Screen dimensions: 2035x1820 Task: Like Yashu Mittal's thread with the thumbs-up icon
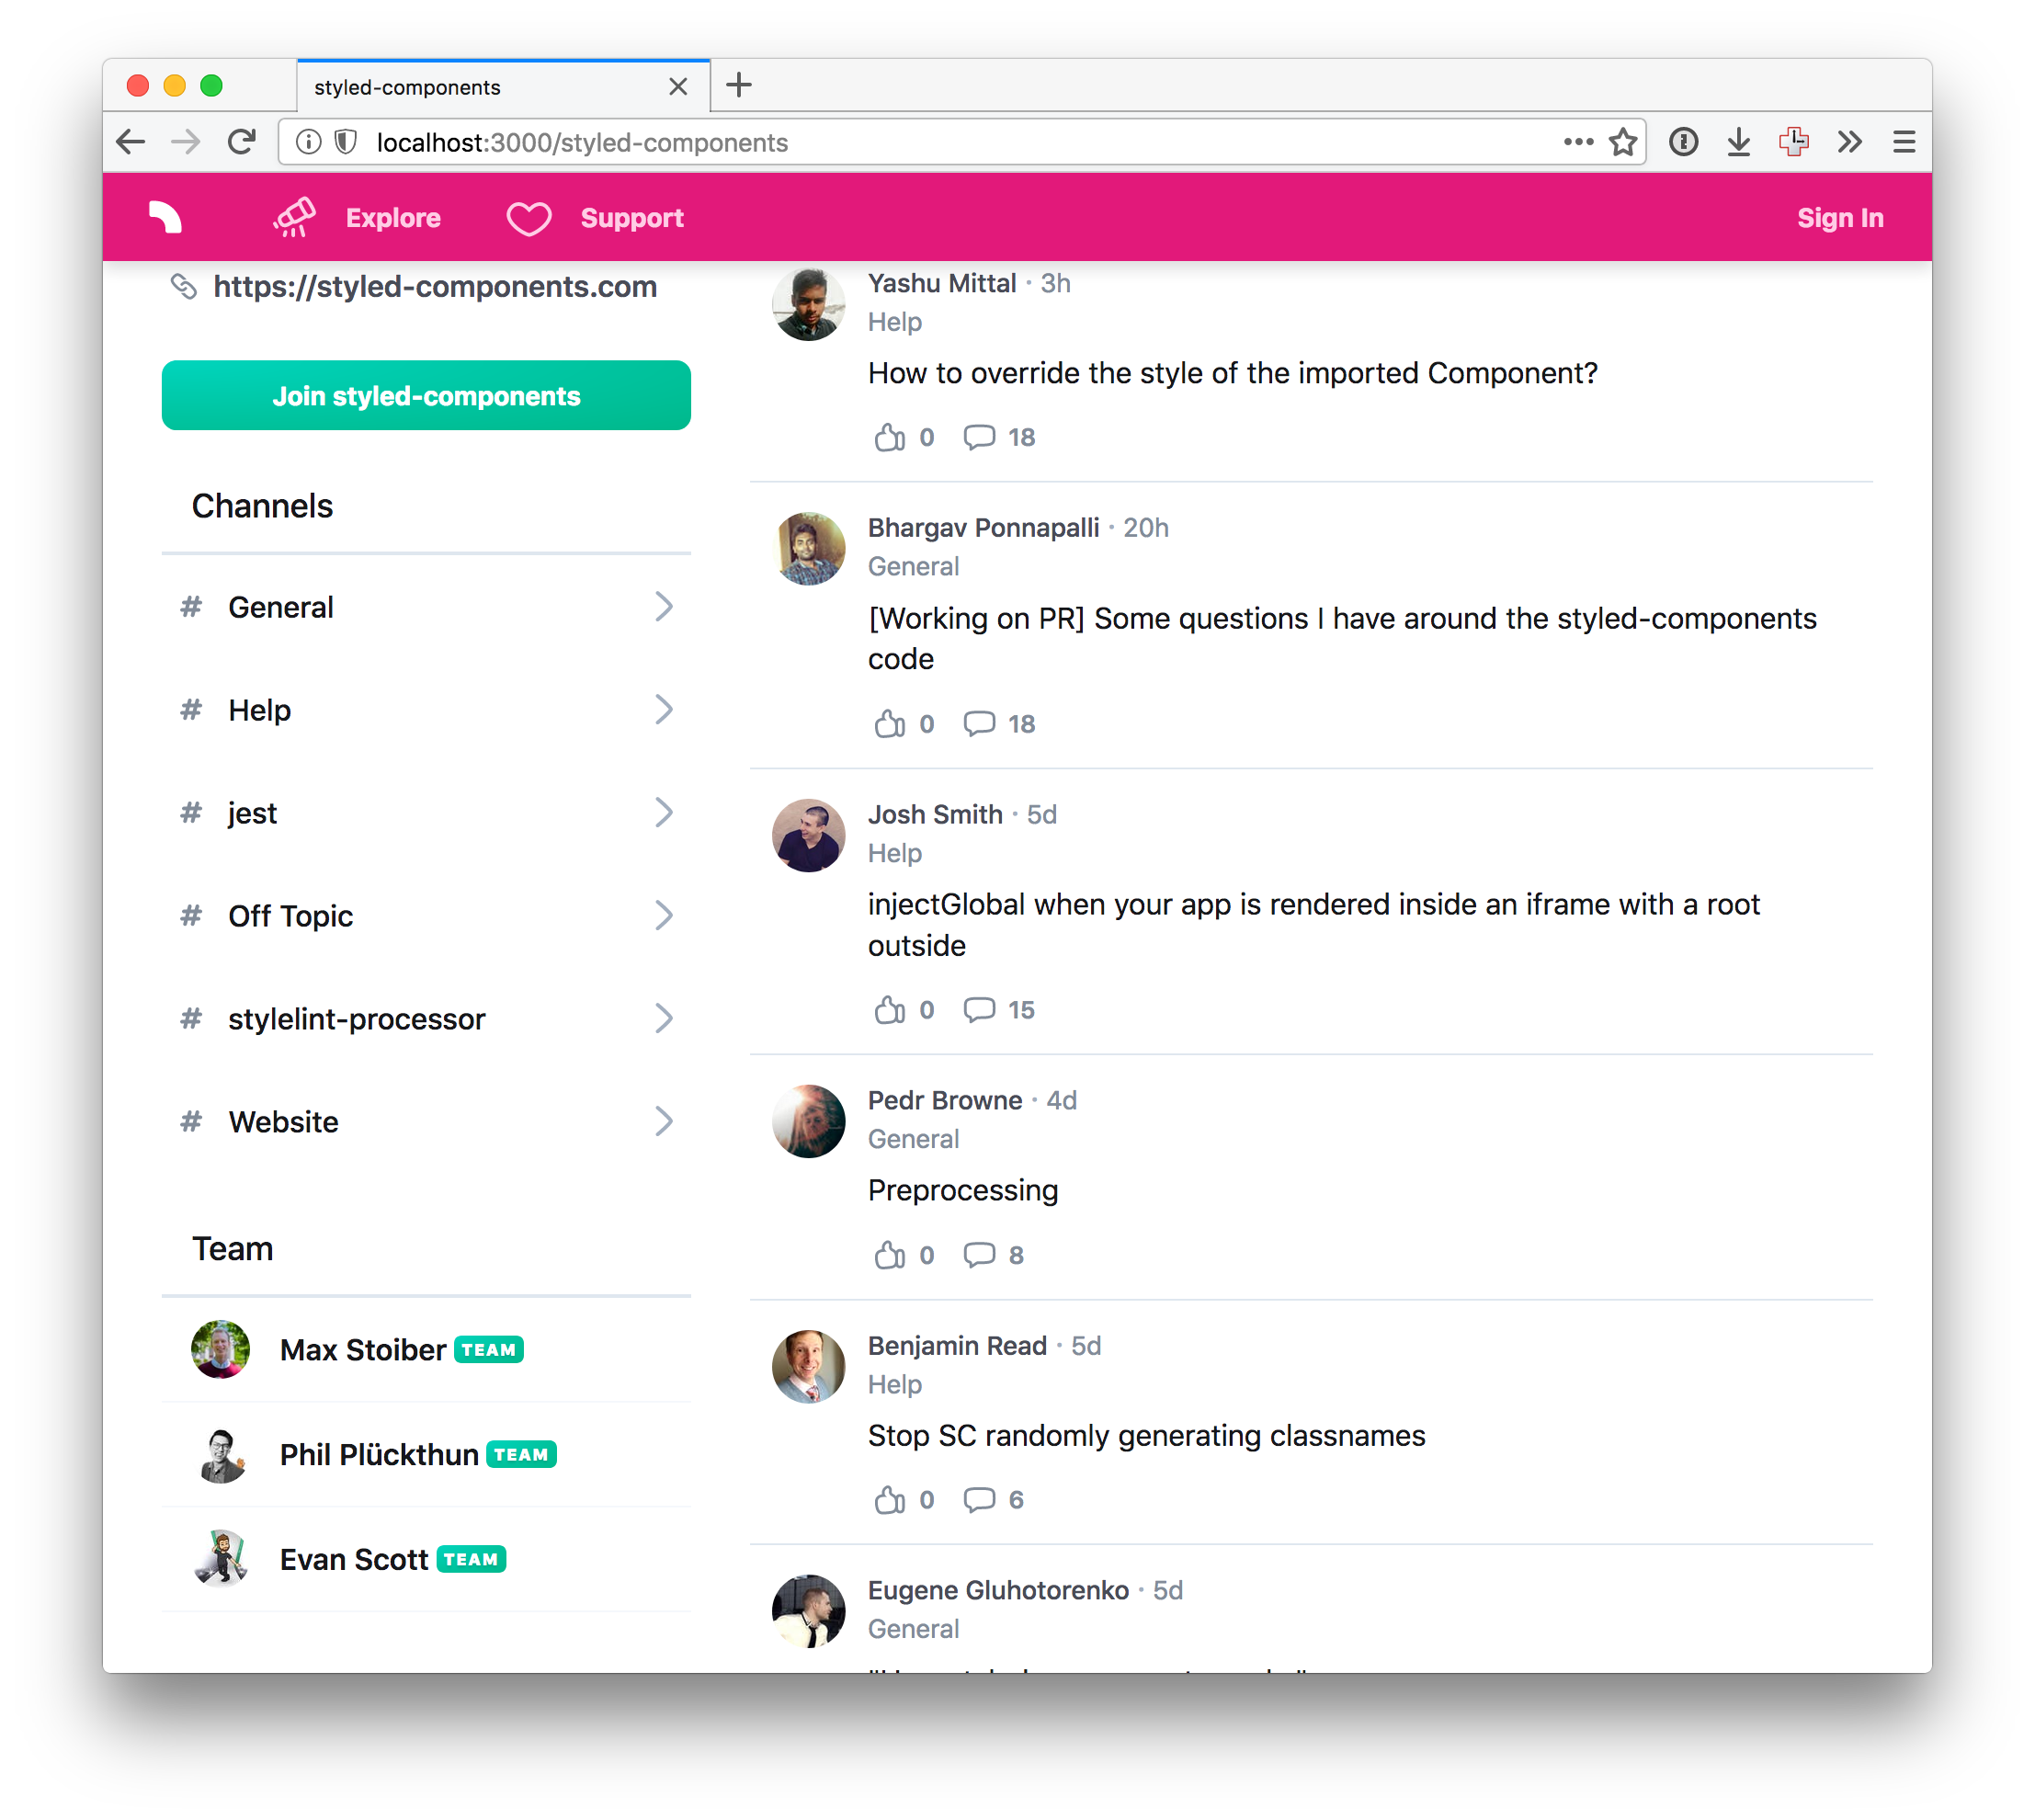890,437
